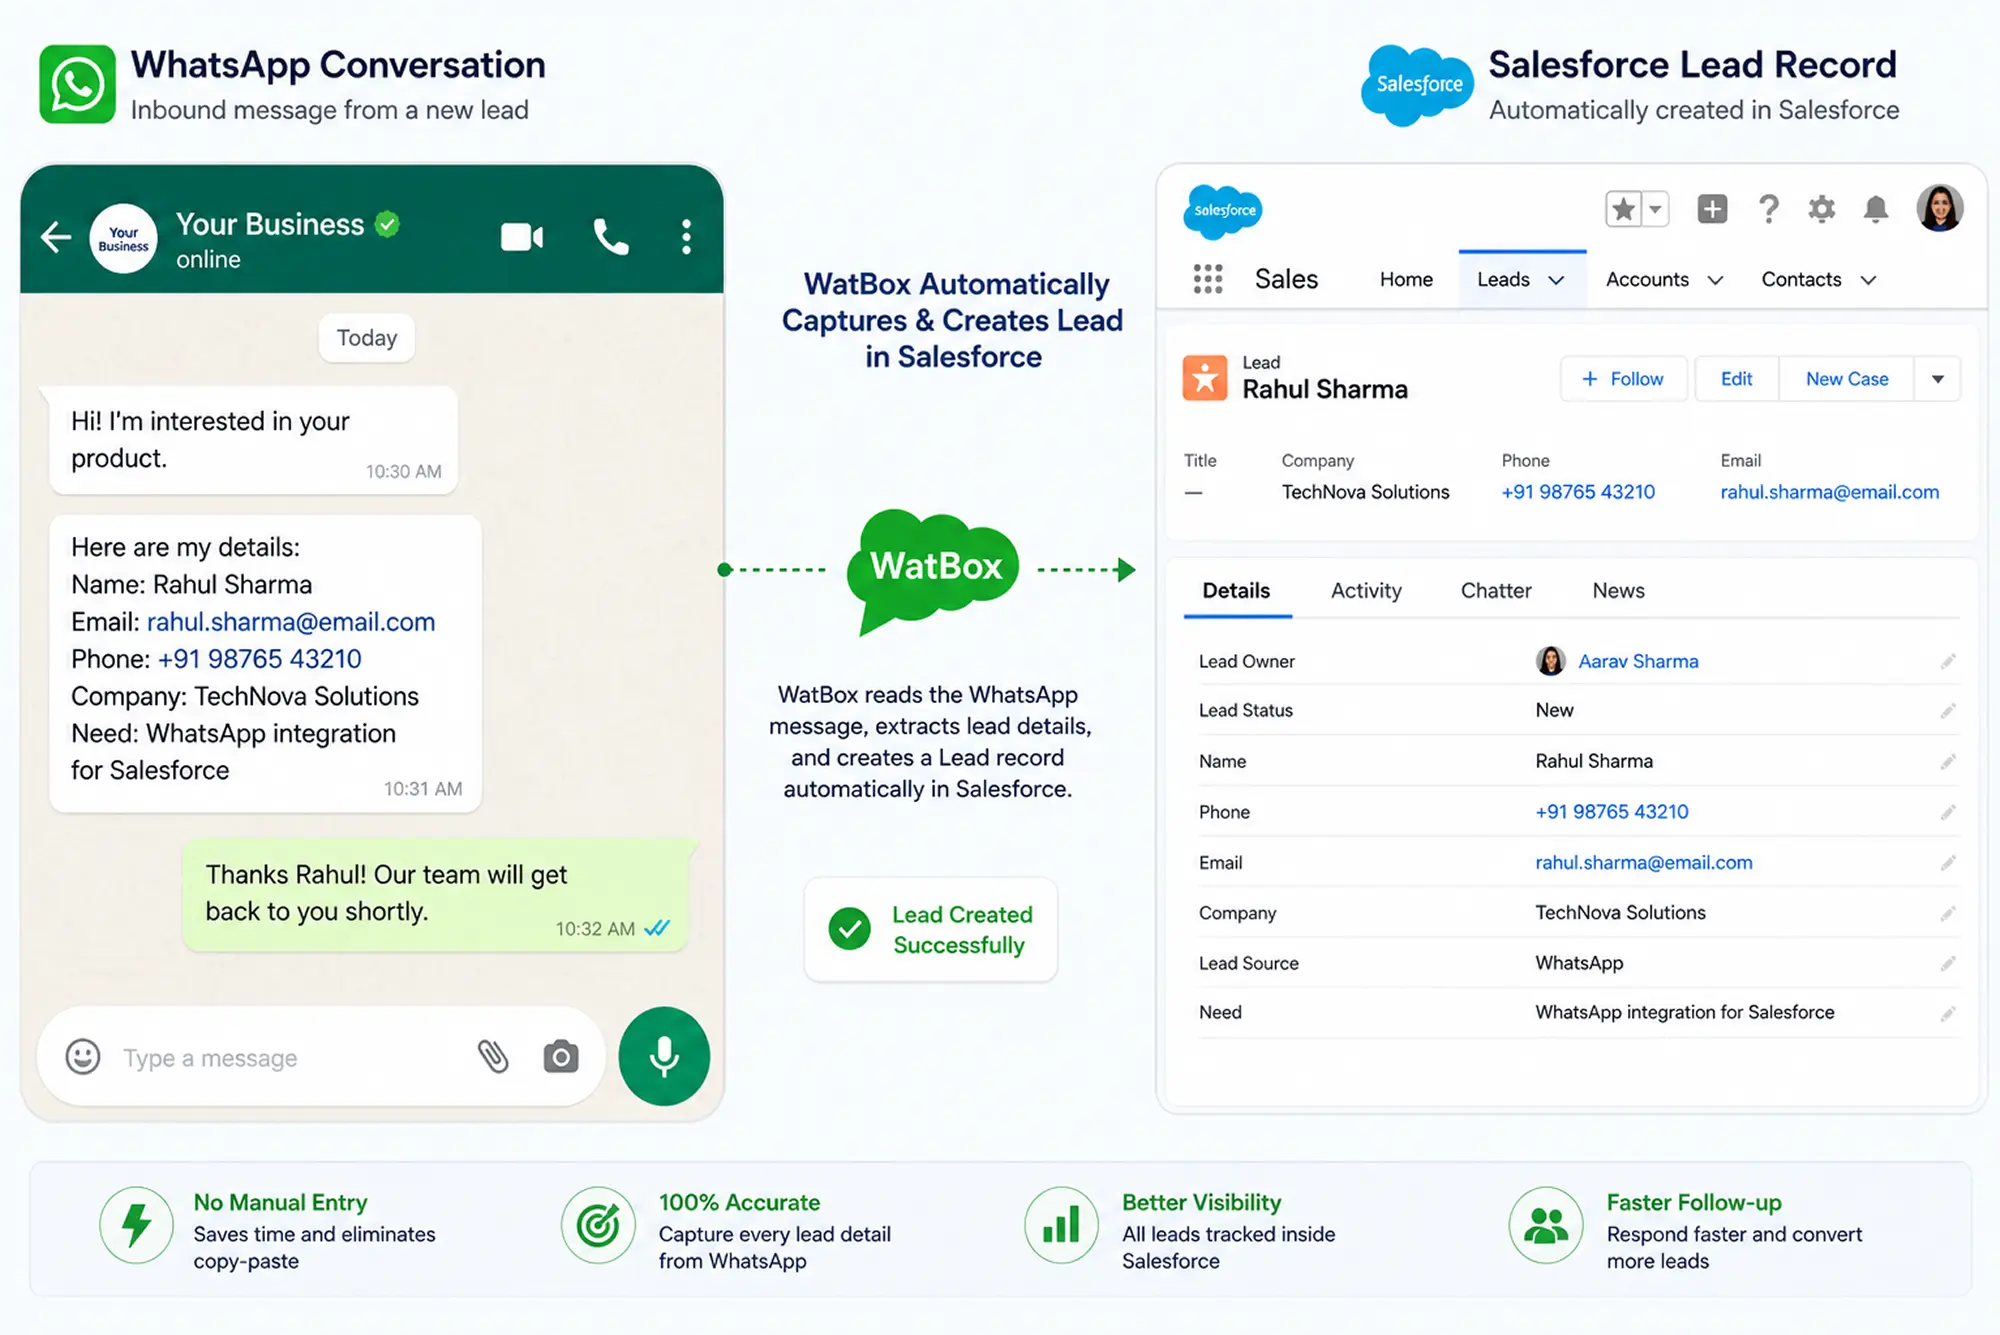Open the Your Business profile avatar

pyautogui.click(x=123, y=239)
